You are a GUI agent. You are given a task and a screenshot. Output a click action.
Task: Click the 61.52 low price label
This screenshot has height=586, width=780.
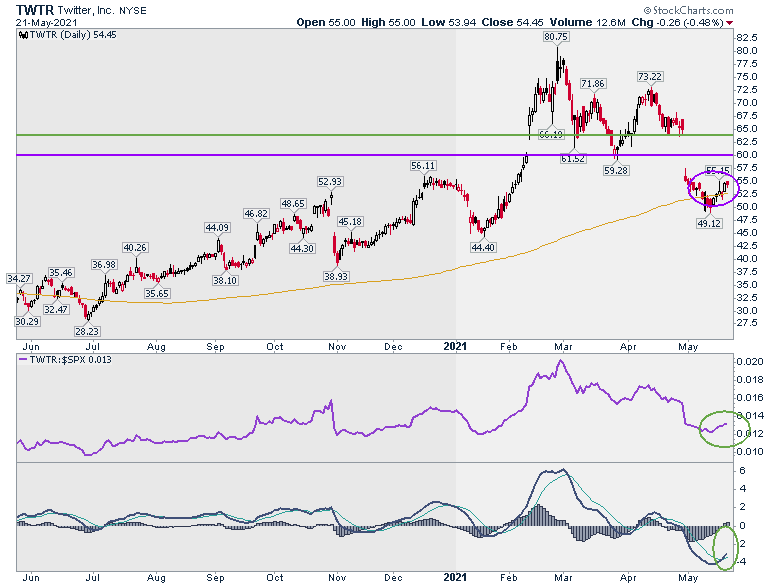[x=573, y=159]
